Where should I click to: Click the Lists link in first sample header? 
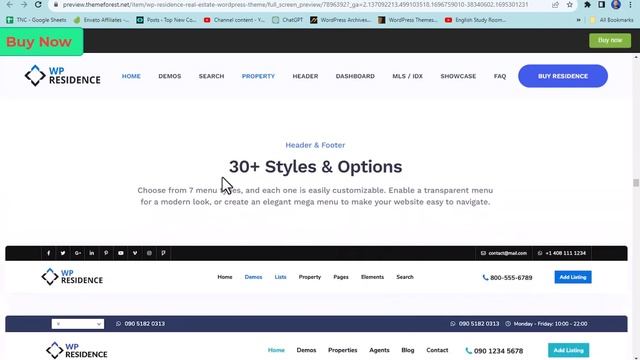[x=280, y=277]
